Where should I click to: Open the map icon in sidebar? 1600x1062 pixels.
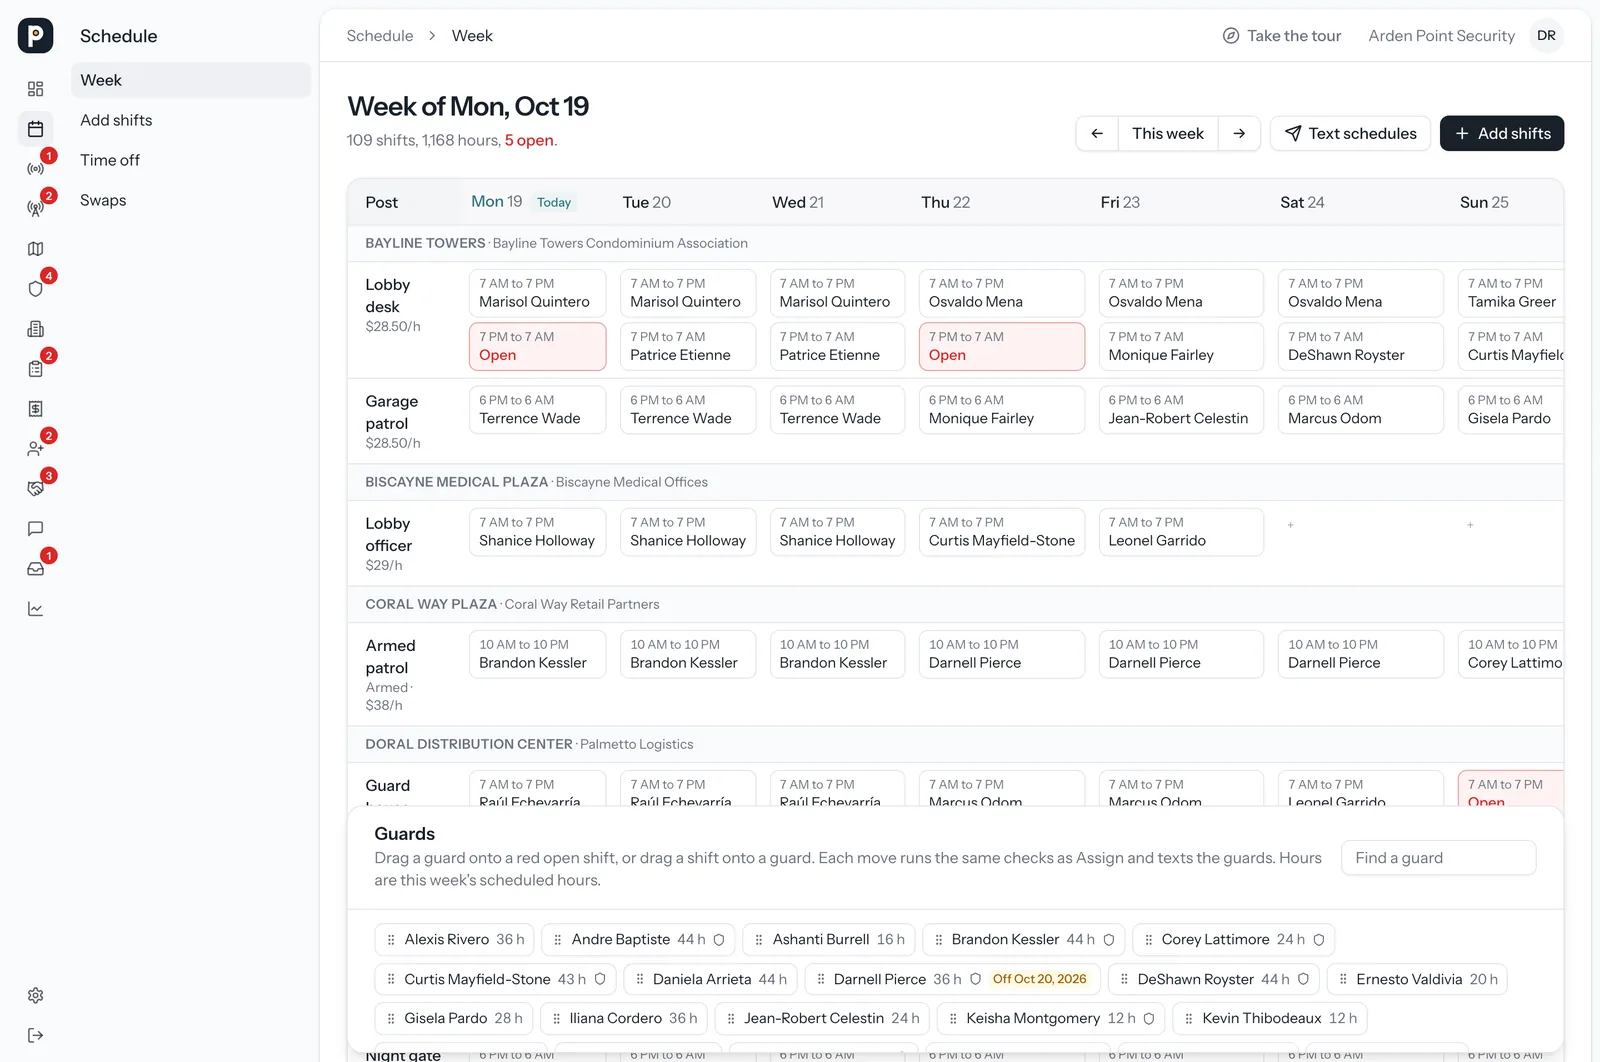click(36, 249)
